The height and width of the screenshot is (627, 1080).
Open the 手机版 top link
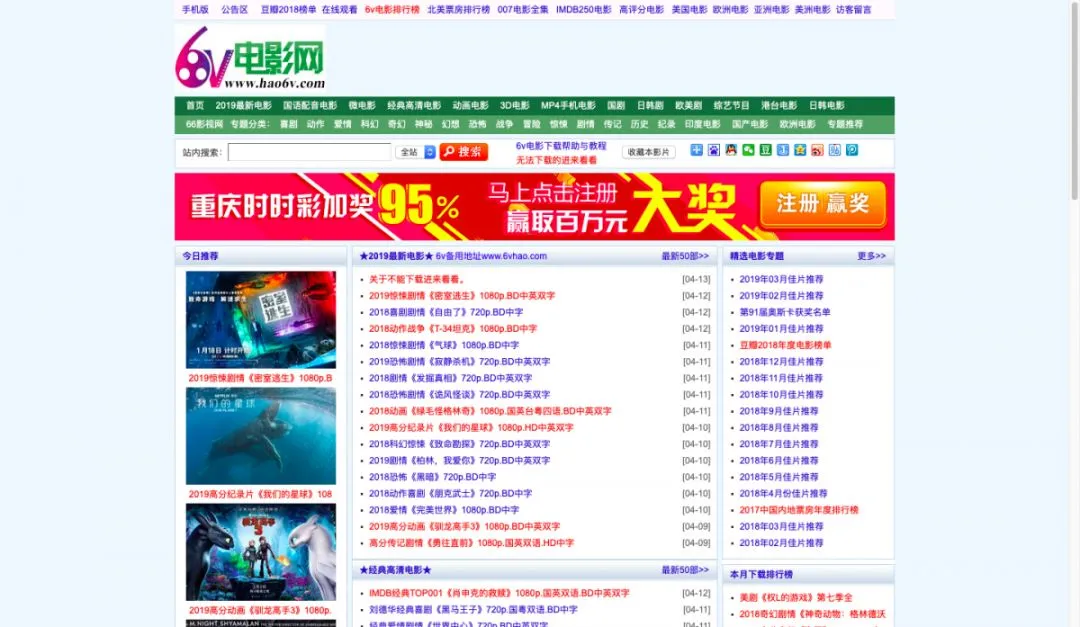[x=195, y=10]
